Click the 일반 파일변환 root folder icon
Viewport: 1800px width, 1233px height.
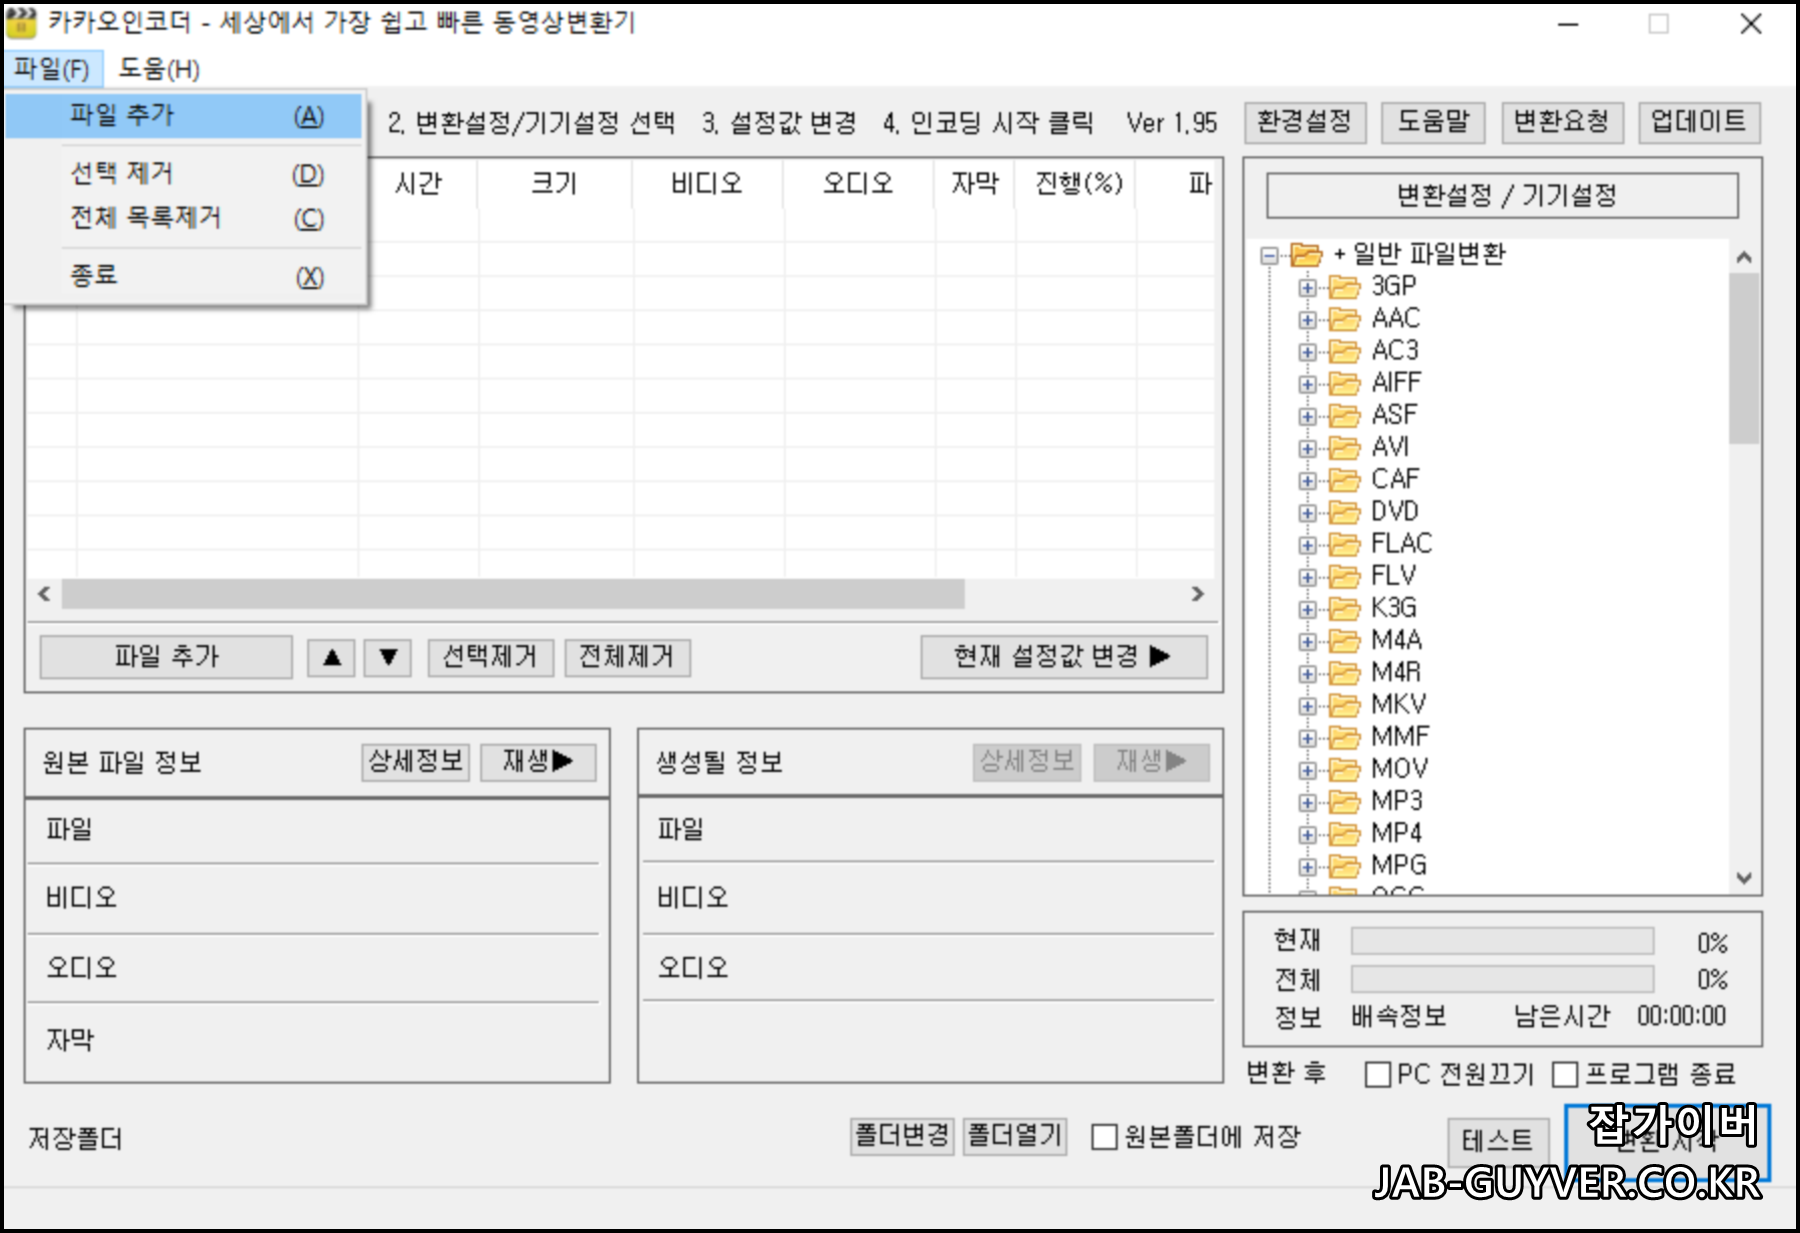point(1306,254)
